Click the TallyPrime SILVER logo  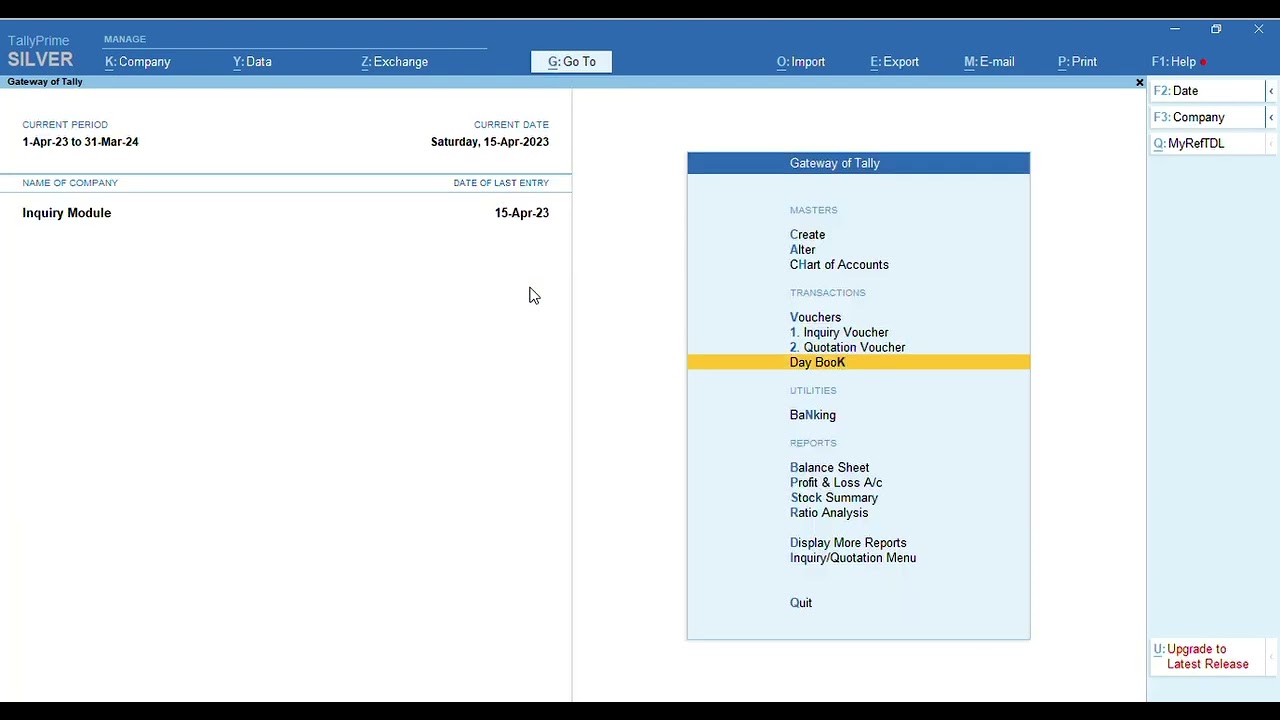40,51
